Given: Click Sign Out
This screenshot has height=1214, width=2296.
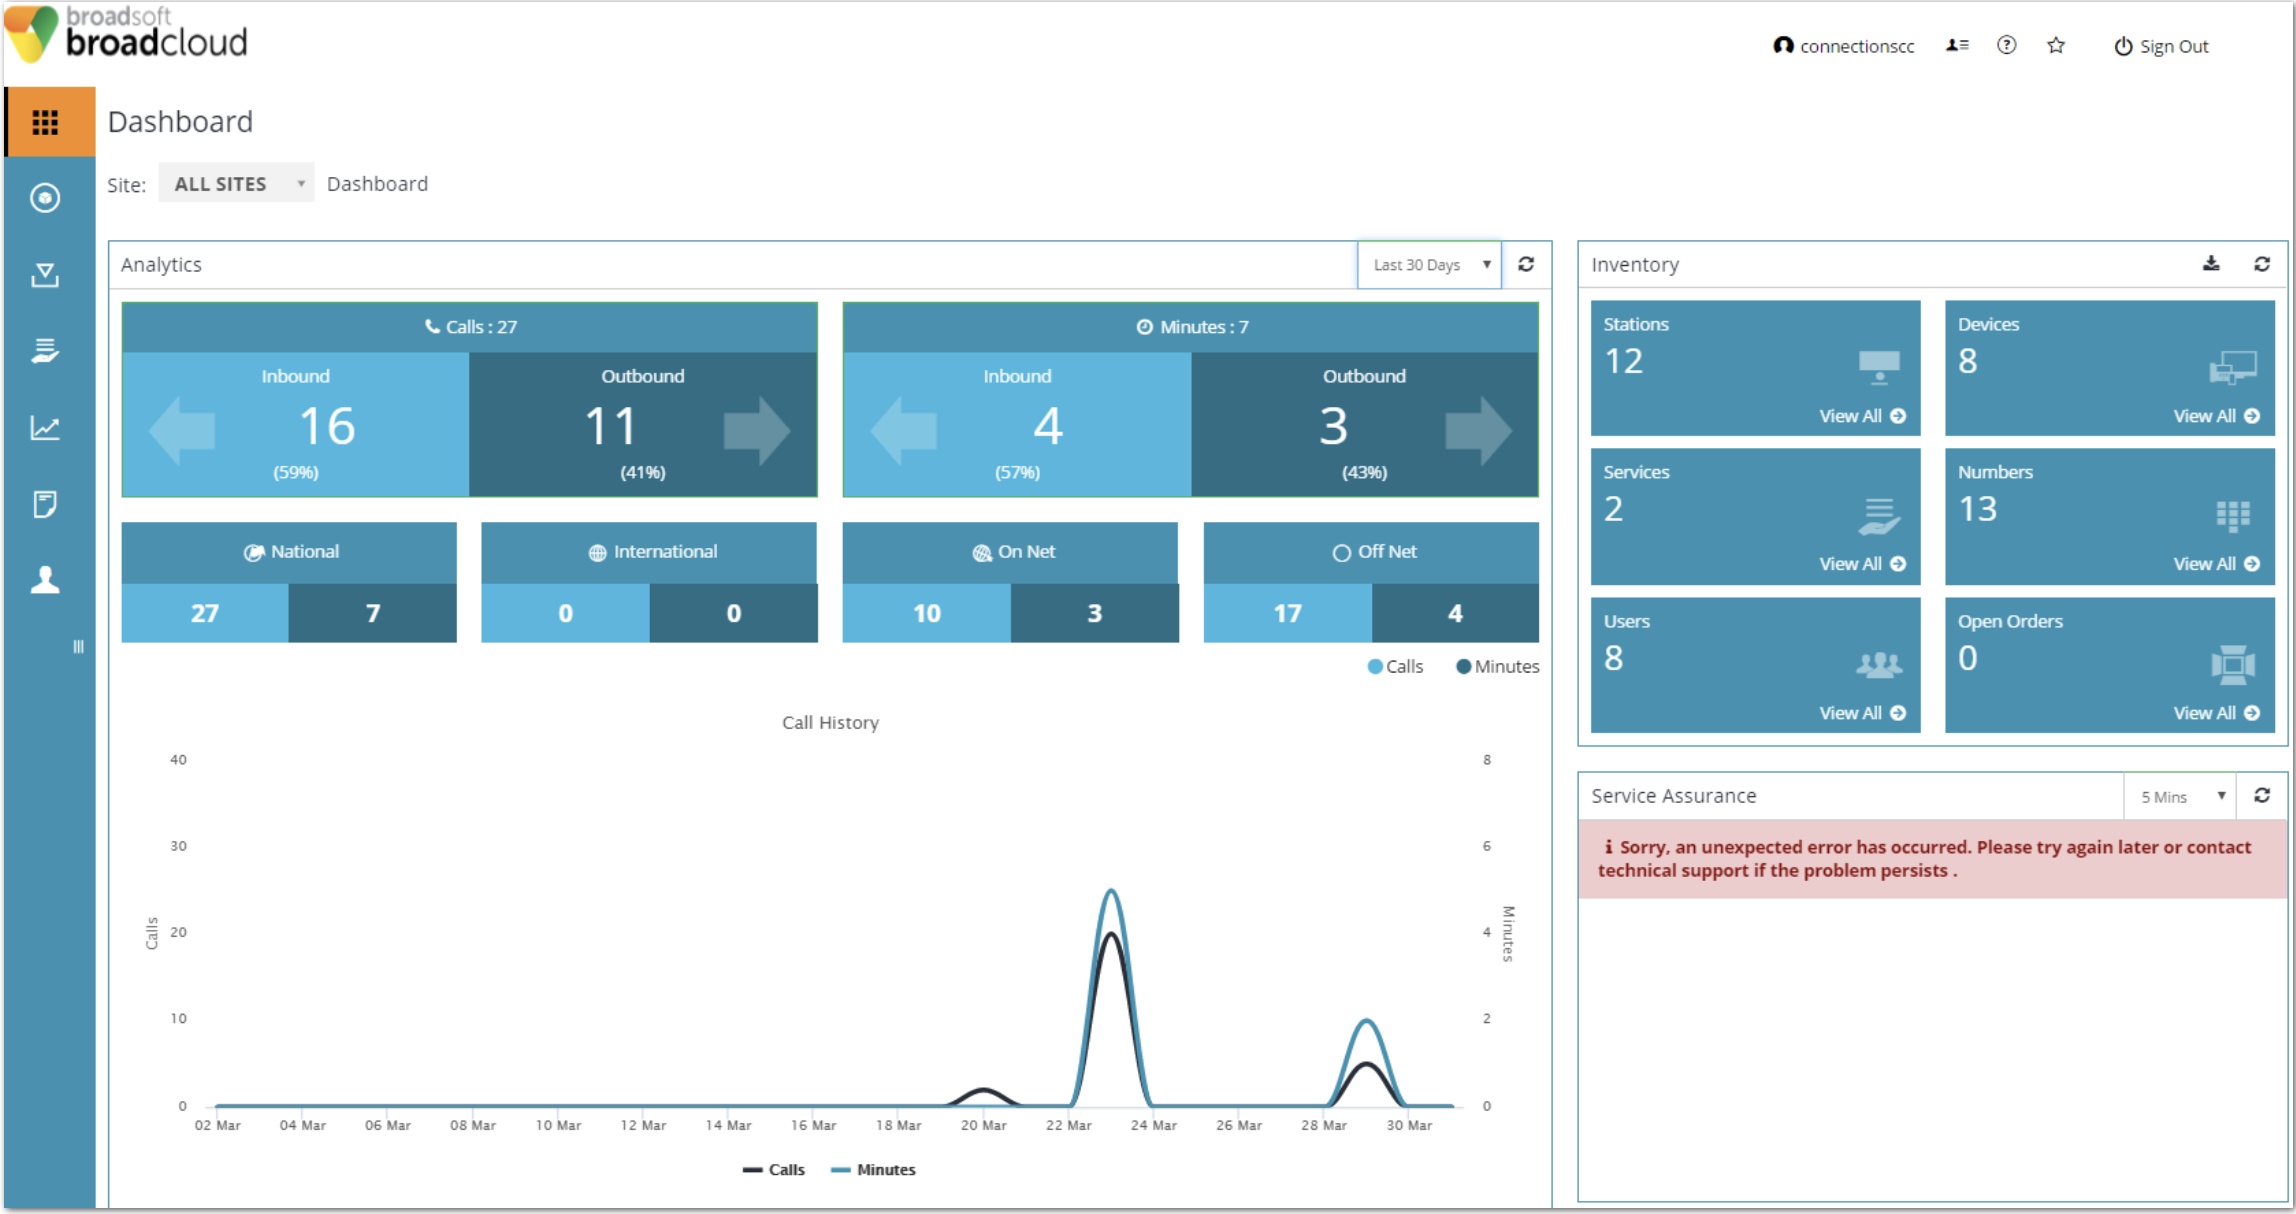Looking at the screenshot, I should point(2161,46).
